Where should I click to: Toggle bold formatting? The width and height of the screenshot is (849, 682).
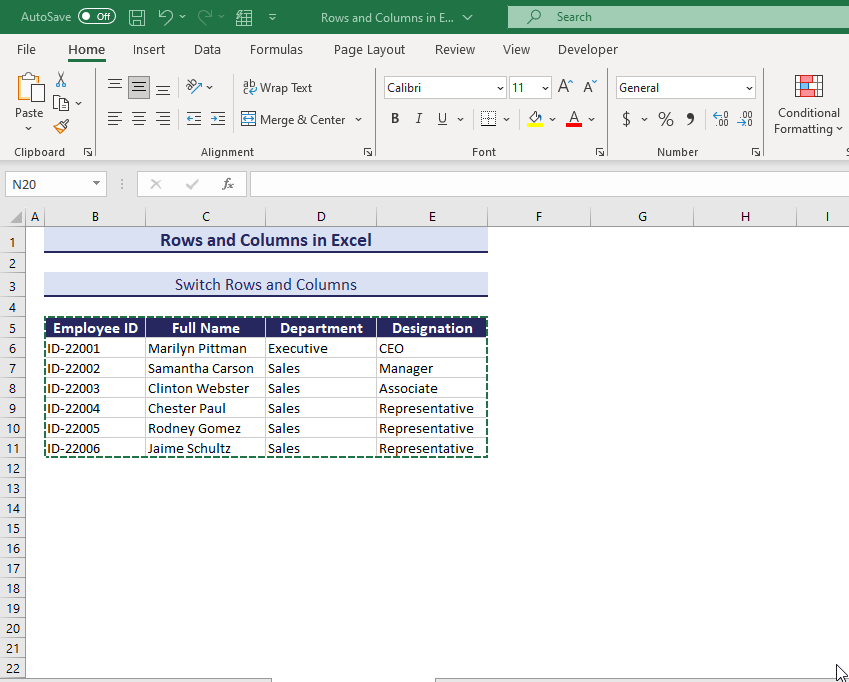(394, 119)
